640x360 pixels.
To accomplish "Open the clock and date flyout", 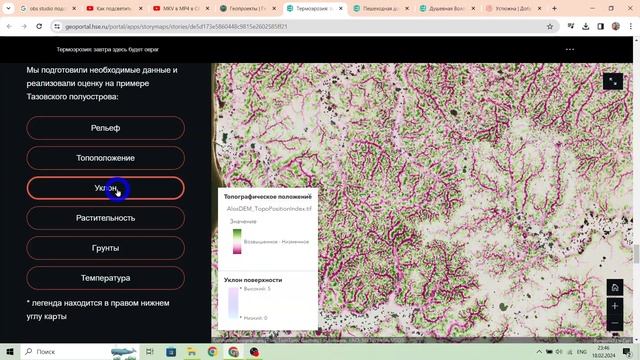I will point(604,351).
